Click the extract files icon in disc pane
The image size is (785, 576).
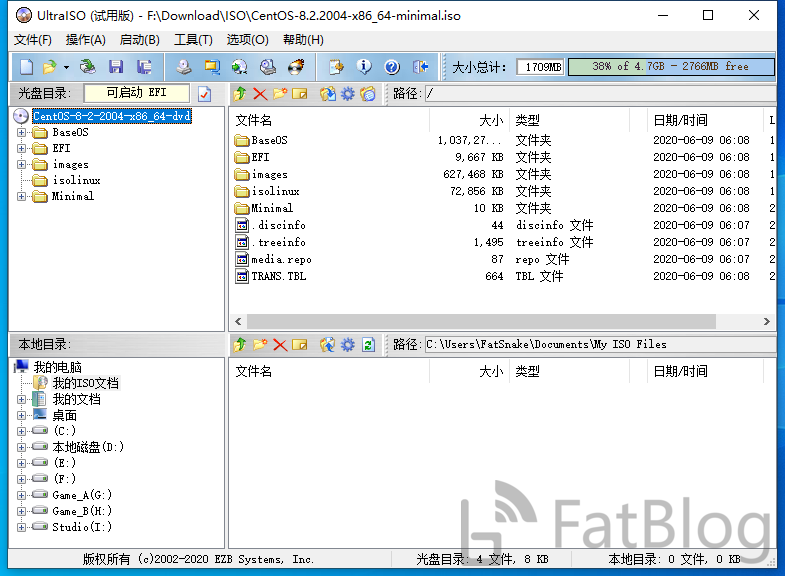328,94
